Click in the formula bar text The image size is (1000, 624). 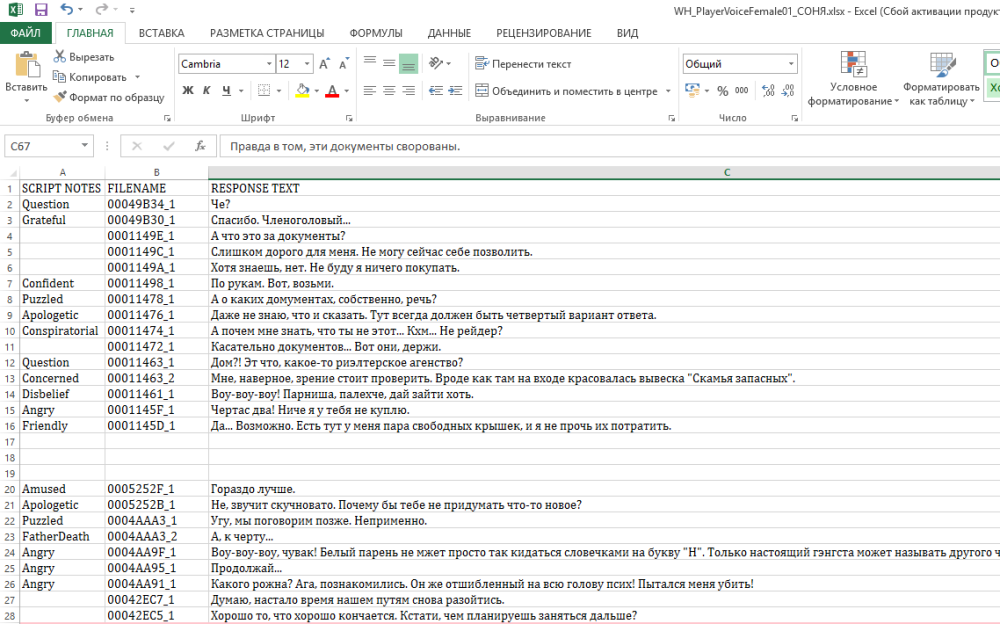click(344, 146)
